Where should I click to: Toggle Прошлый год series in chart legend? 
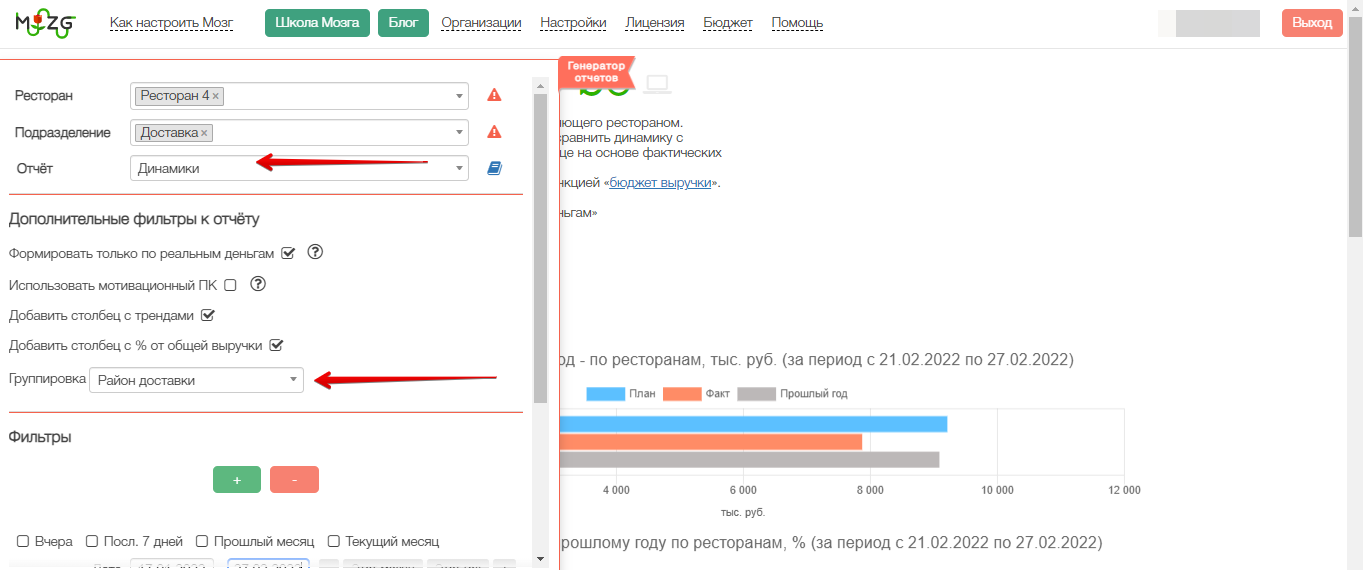[x=792, y=393]
